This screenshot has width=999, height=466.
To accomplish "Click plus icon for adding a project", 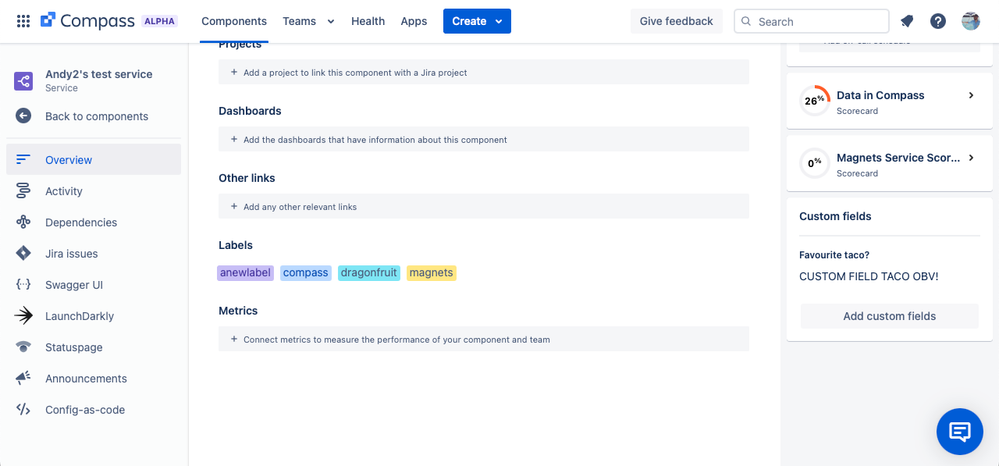I will pos(234,73).
